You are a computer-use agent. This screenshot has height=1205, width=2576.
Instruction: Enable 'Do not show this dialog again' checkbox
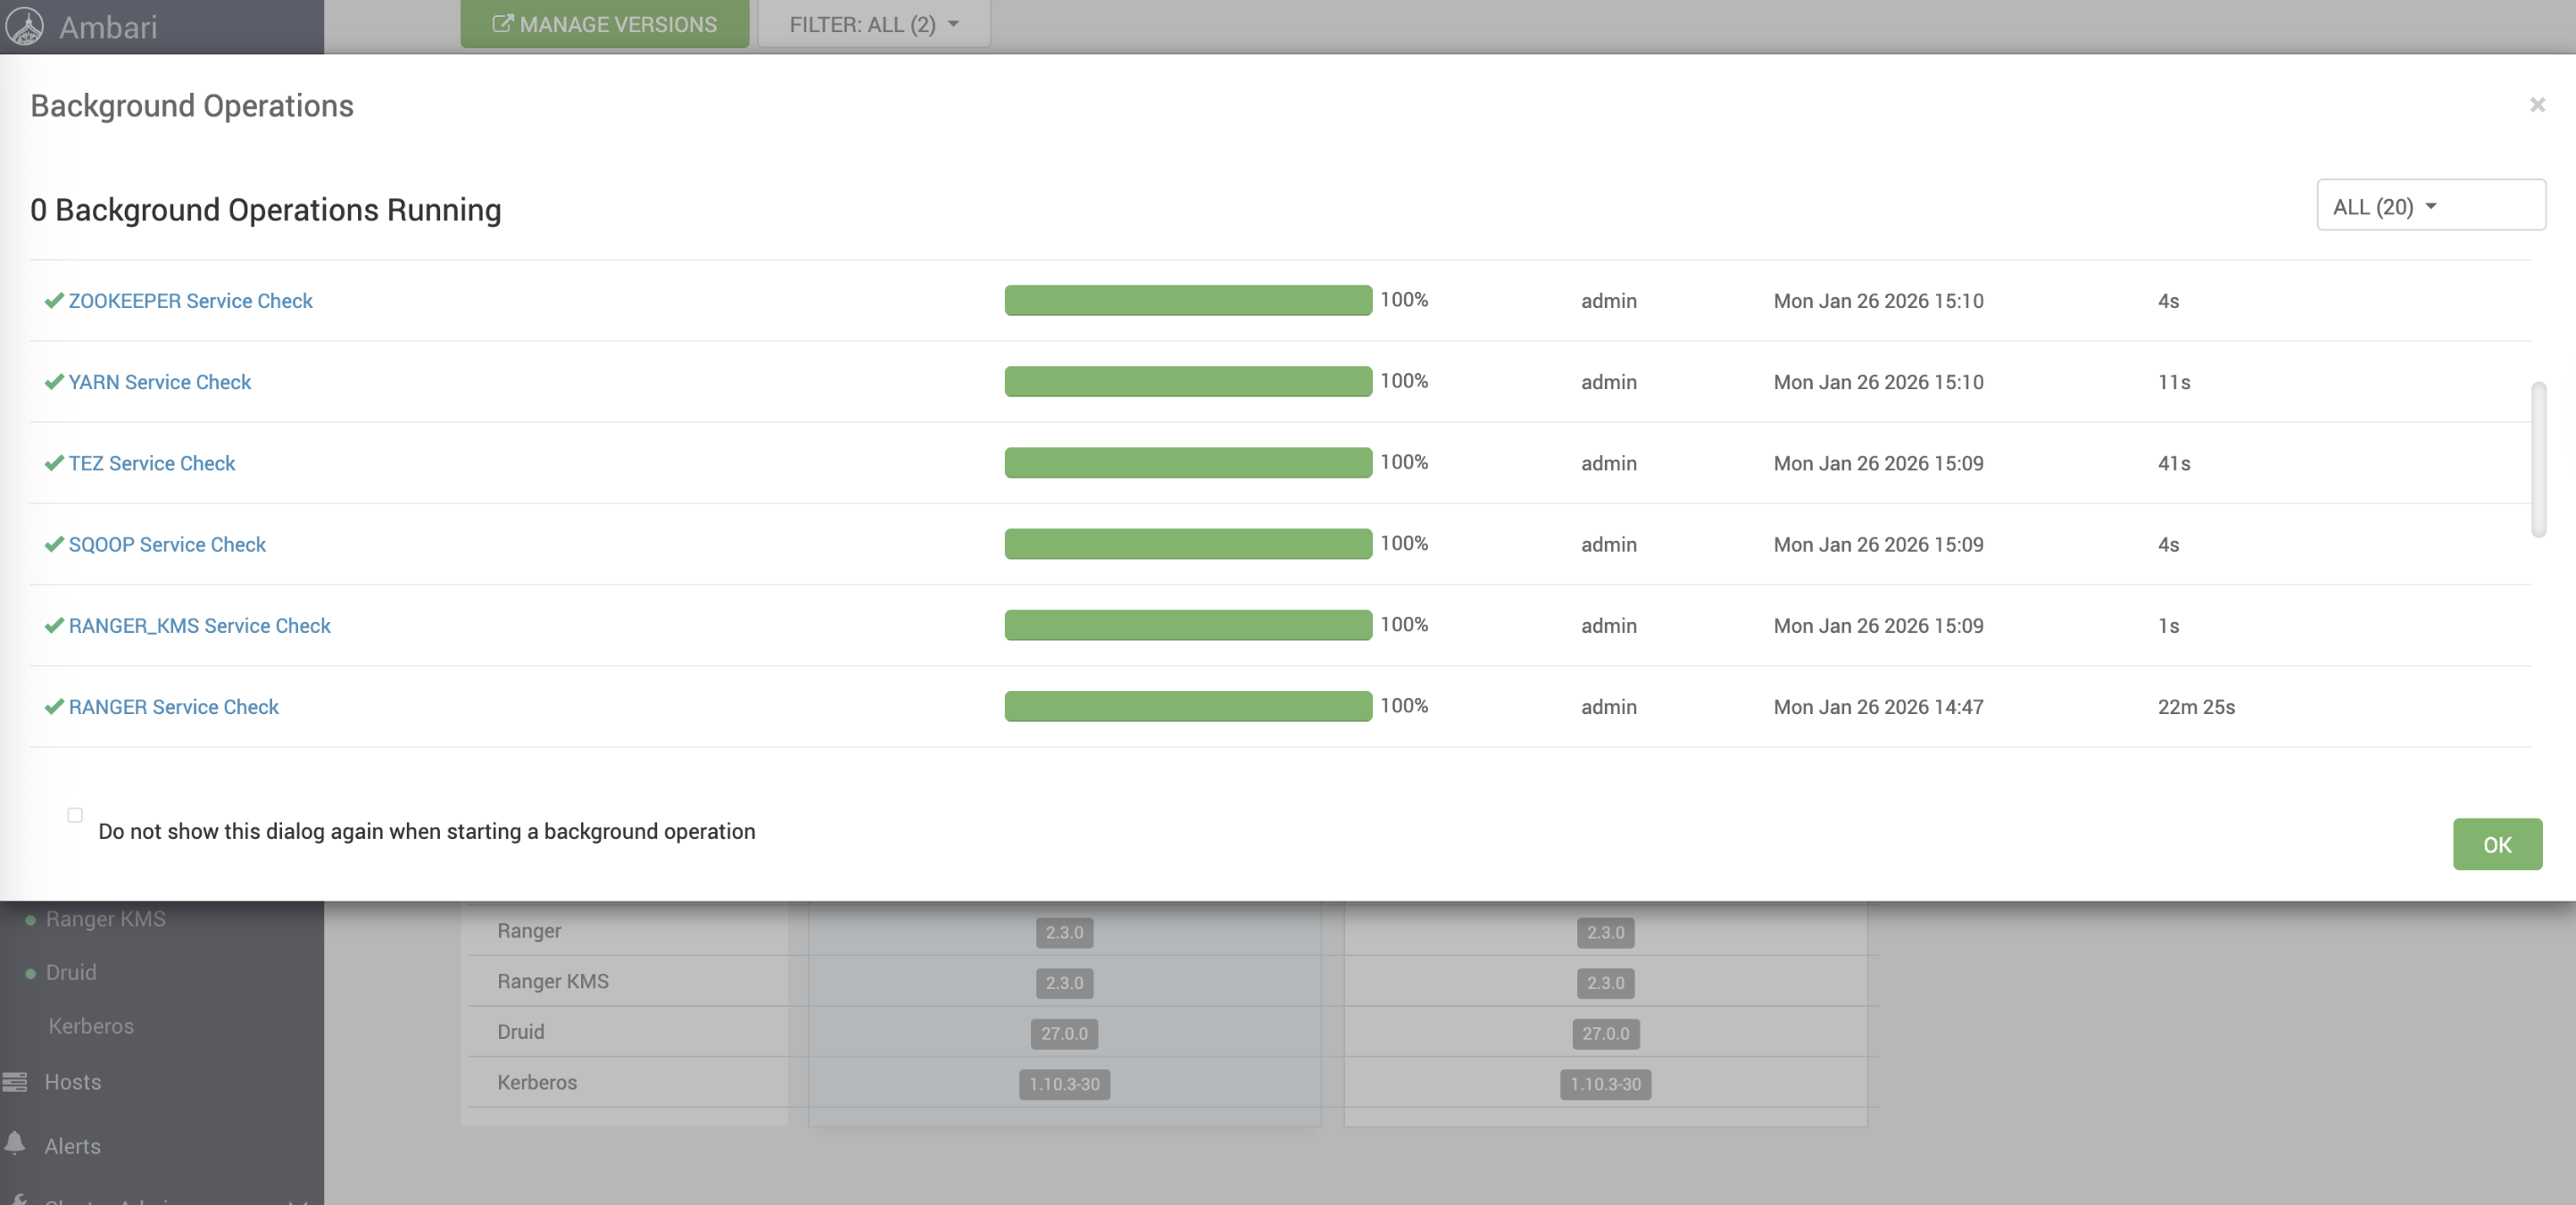(x=75, y=815)
